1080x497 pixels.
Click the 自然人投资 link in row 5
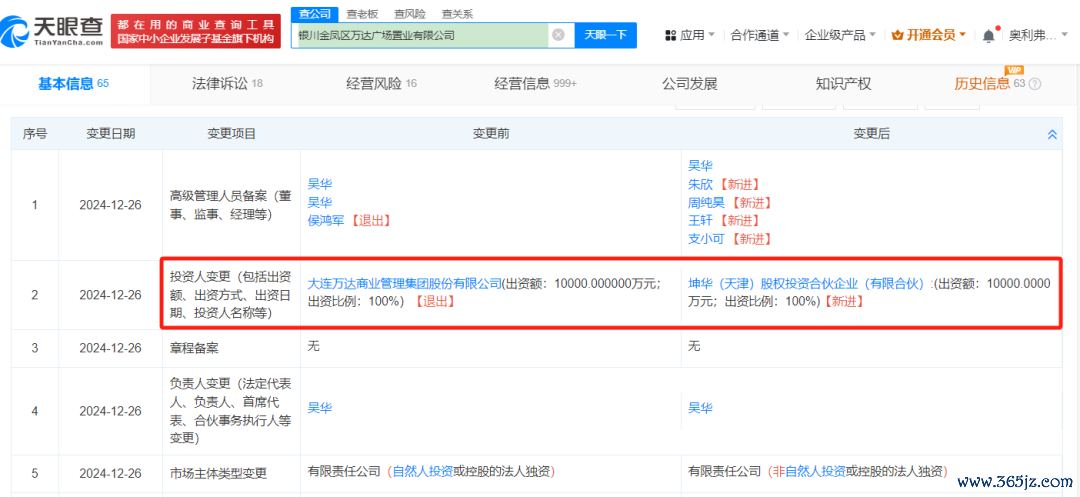(423, 471)
